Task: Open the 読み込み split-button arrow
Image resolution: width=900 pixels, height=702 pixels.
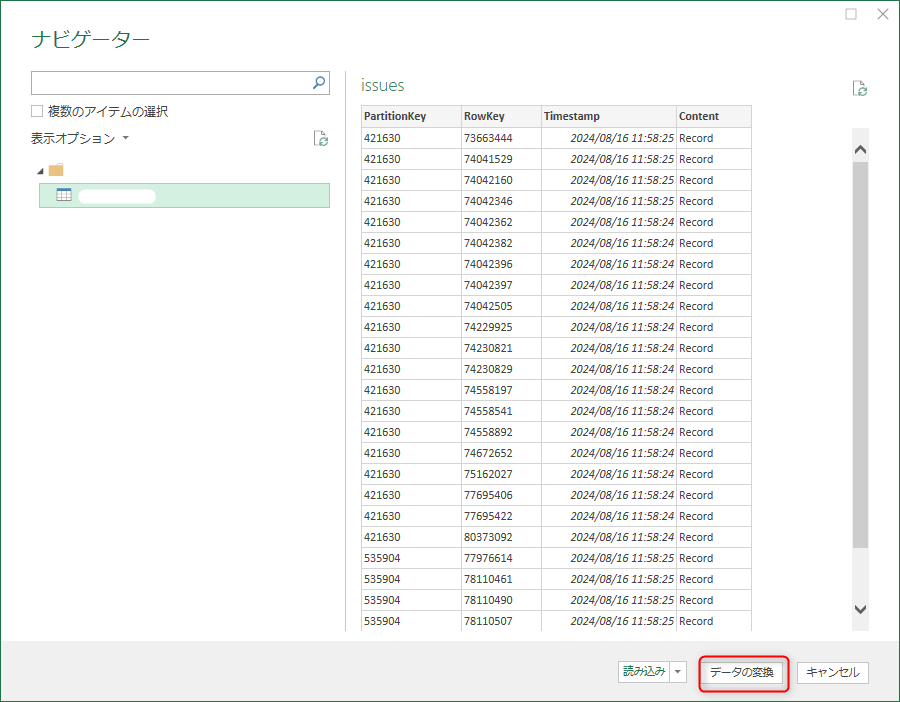Action: 678,672
